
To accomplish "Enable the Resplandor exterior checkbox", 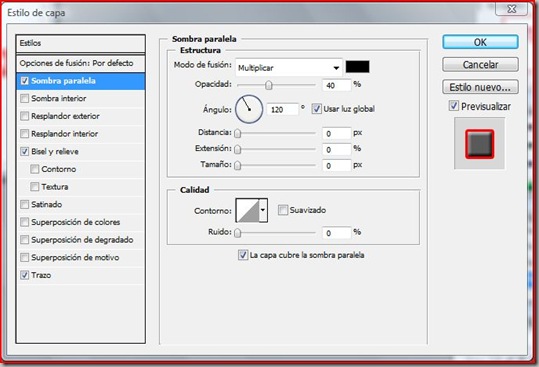I will click(x=24, y=116).
